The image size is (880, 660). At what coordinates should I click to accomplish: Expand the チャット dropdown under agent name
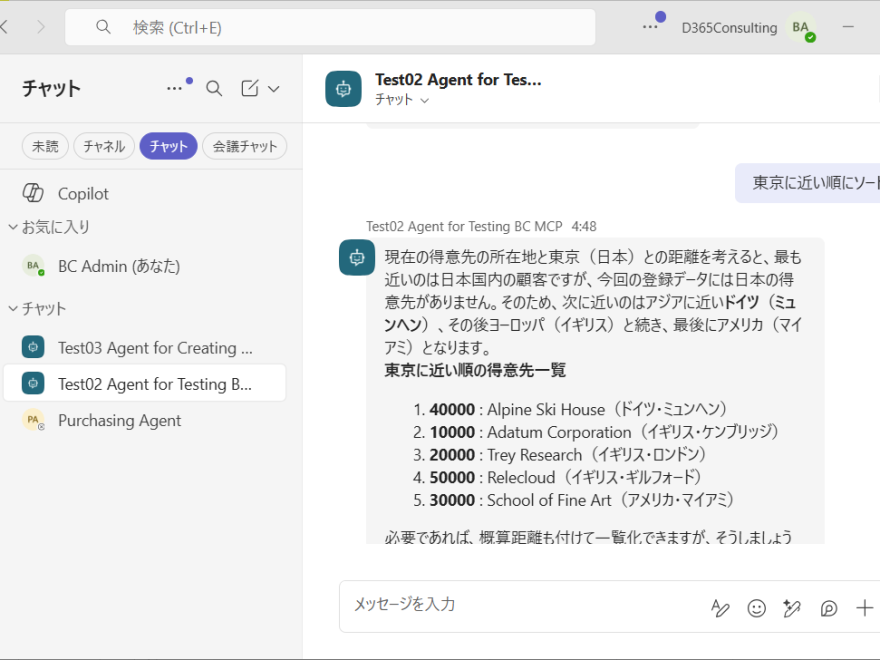click(402, 100)
